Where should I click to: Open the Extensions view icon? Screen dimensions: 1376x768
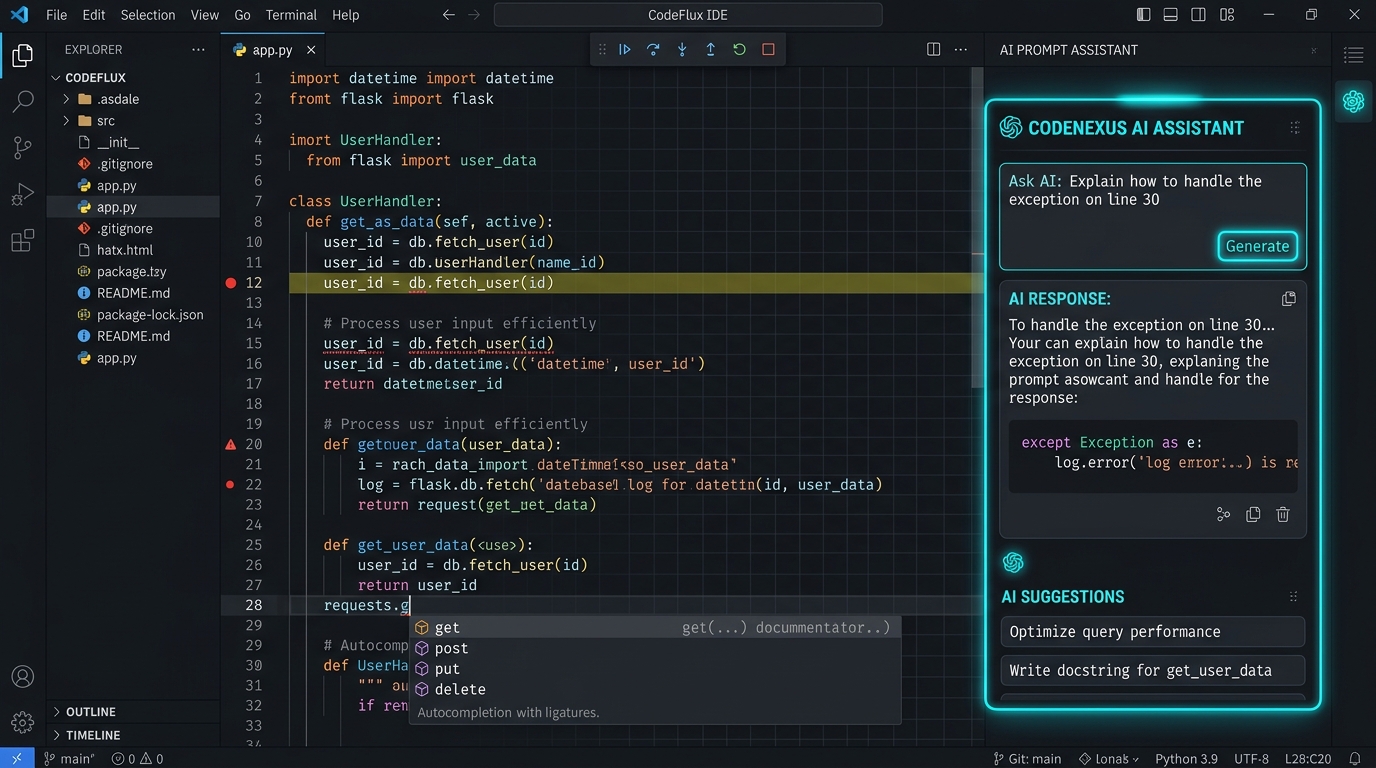(22, 241)
